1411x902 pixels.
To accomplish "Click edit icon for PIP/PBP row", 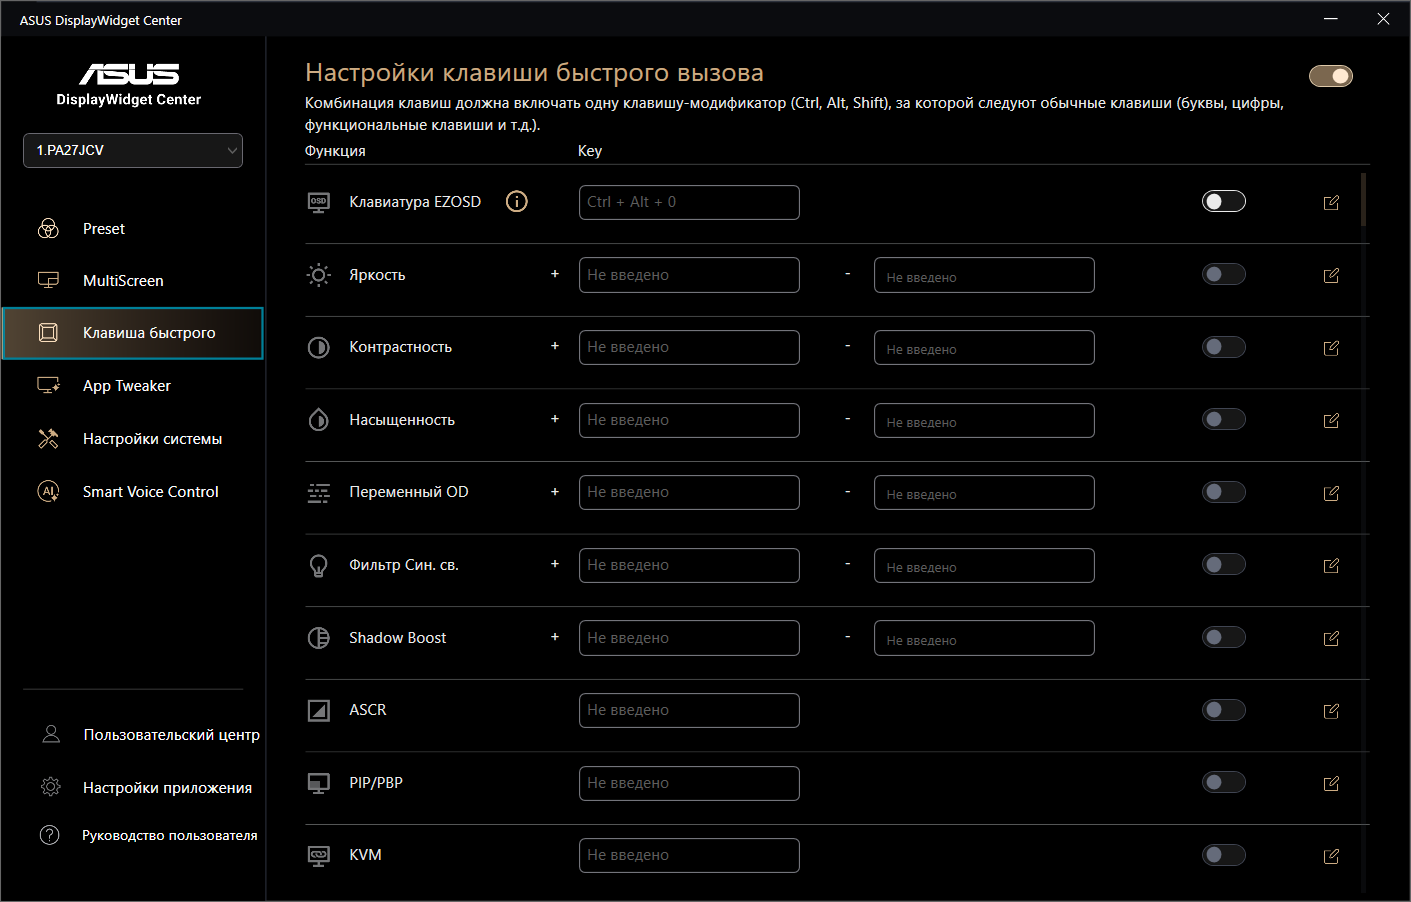I will click(x=1331, y=784).
